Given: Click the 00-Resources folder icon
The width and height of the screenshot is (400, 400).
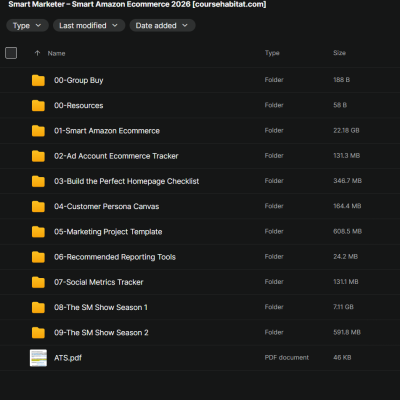Looking at the screenshot, I should click(x=38, y=106).
